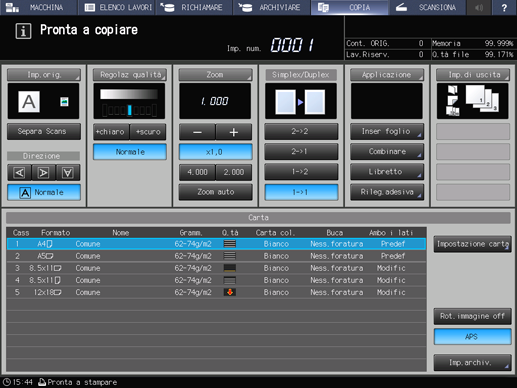Click tray 4 paper quantity level icon
Screen dimensions: 517x388
[230, 280]
